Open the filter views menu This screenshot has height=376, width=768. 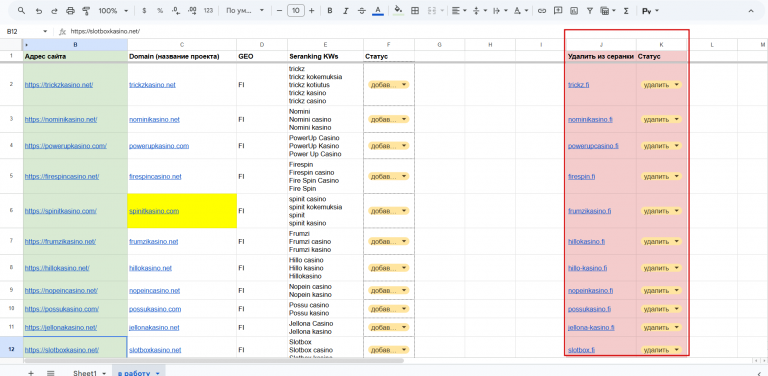coord(608,11)
